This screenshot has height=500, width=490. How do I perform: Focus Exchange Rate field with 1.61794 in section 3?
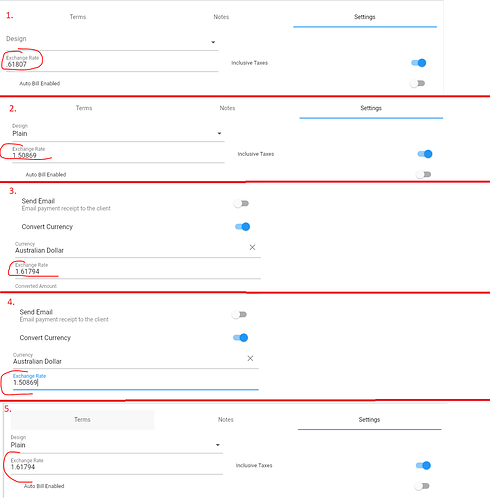[138, 269]
